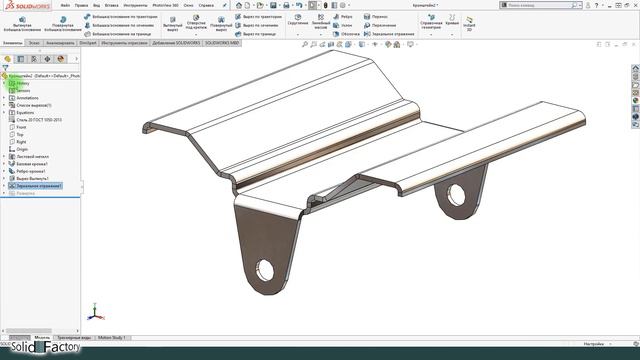Click the Повернутая бобышка/основание revolve tool
The width and height of the screenshot is (640, 360).
point(63,24)
